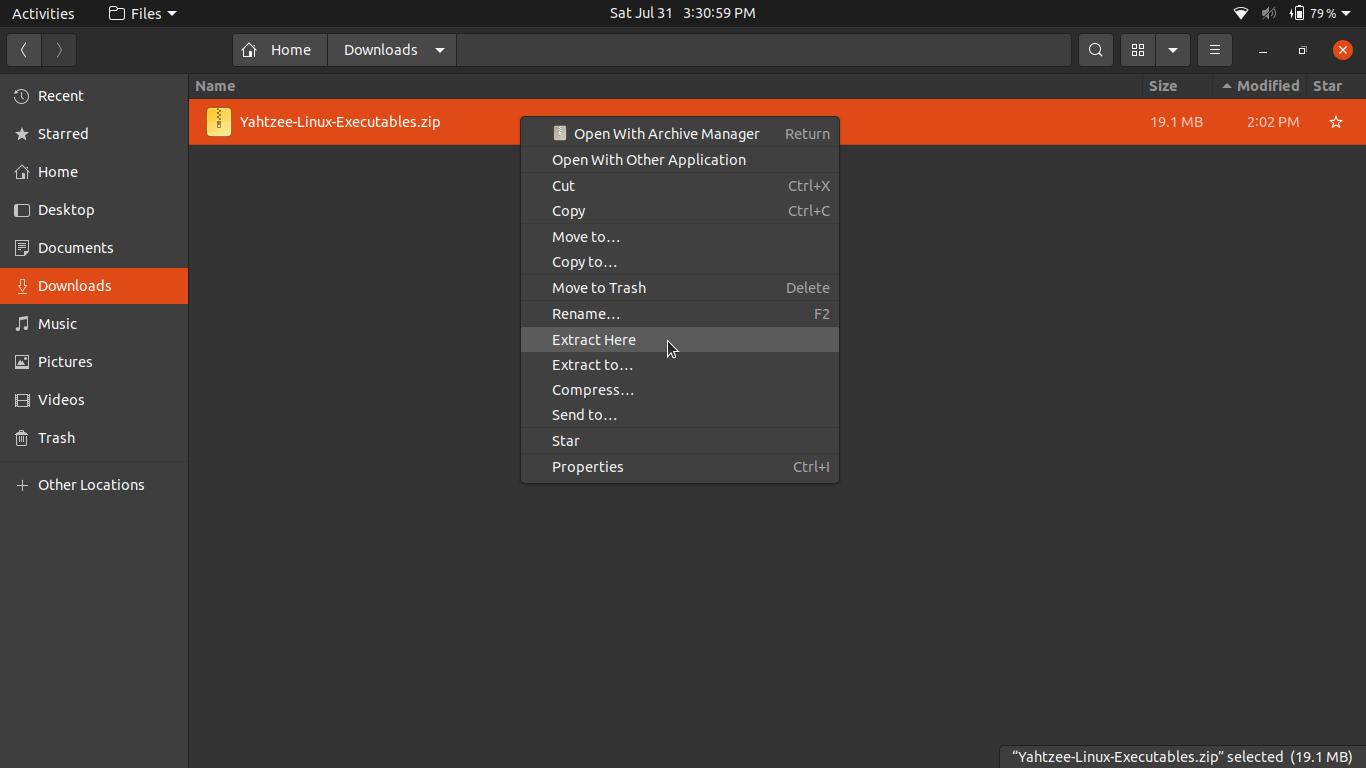The image size is (1366, 768).
Task: Select Compress… in context menu
Action: [x=680, y=390]
